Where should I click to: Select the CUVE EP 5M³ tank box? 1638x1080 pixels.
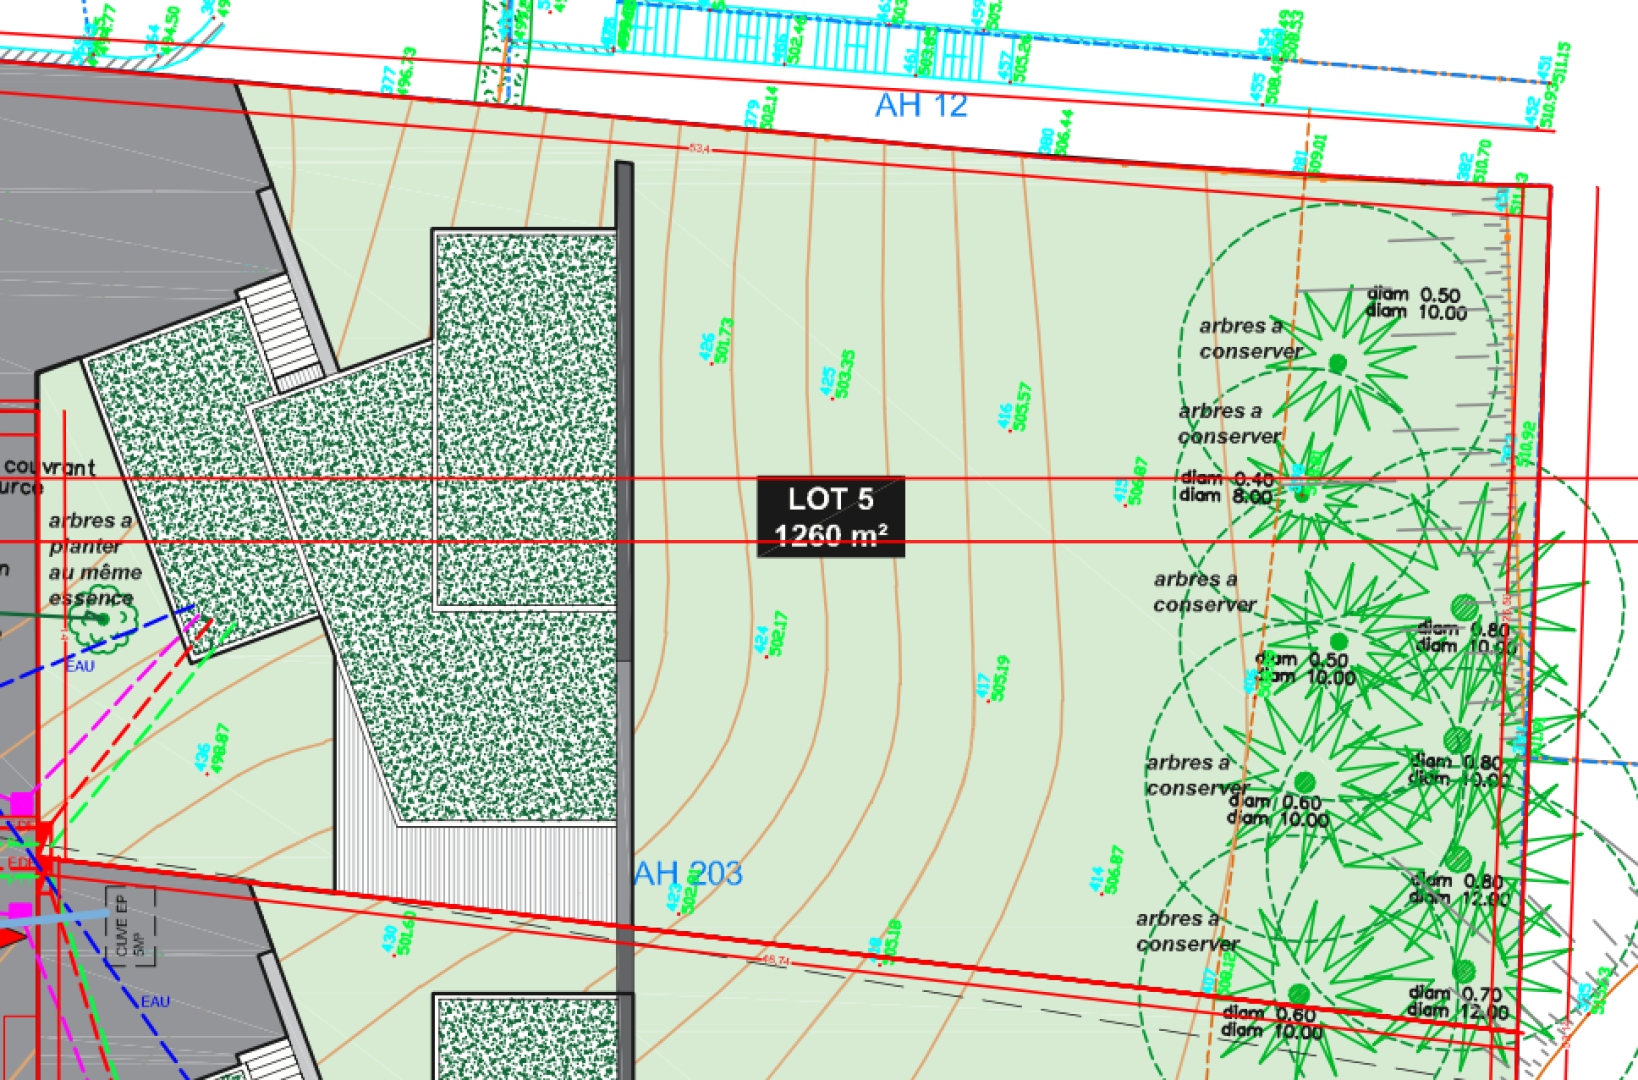point(130,927)
